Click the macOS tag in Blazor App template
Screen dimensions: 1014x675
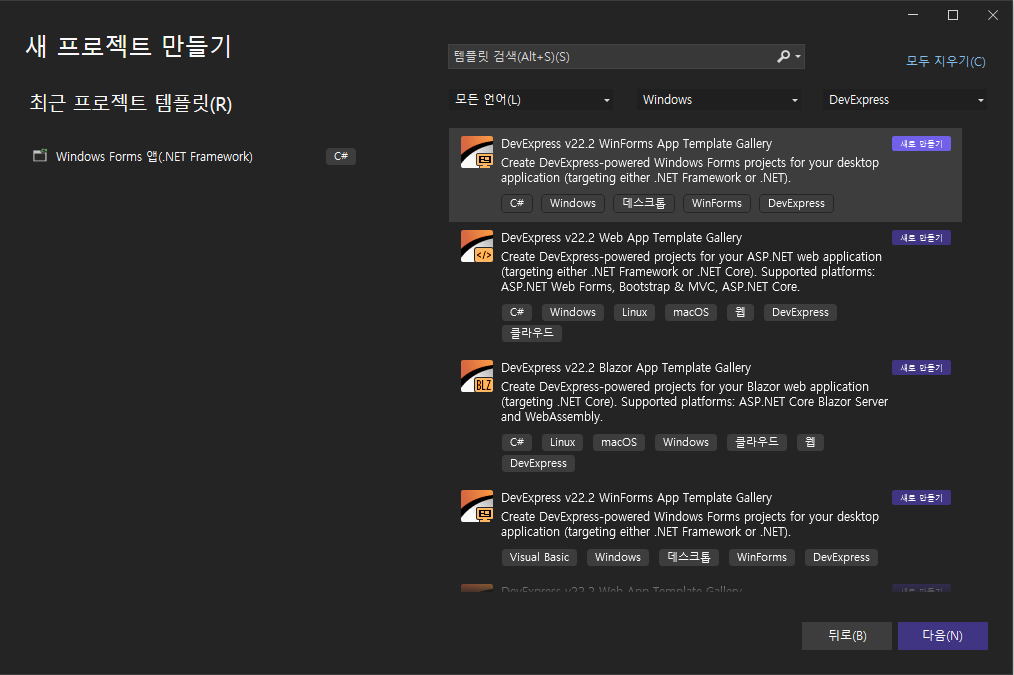pyautogui.click(x=619, y=442)
